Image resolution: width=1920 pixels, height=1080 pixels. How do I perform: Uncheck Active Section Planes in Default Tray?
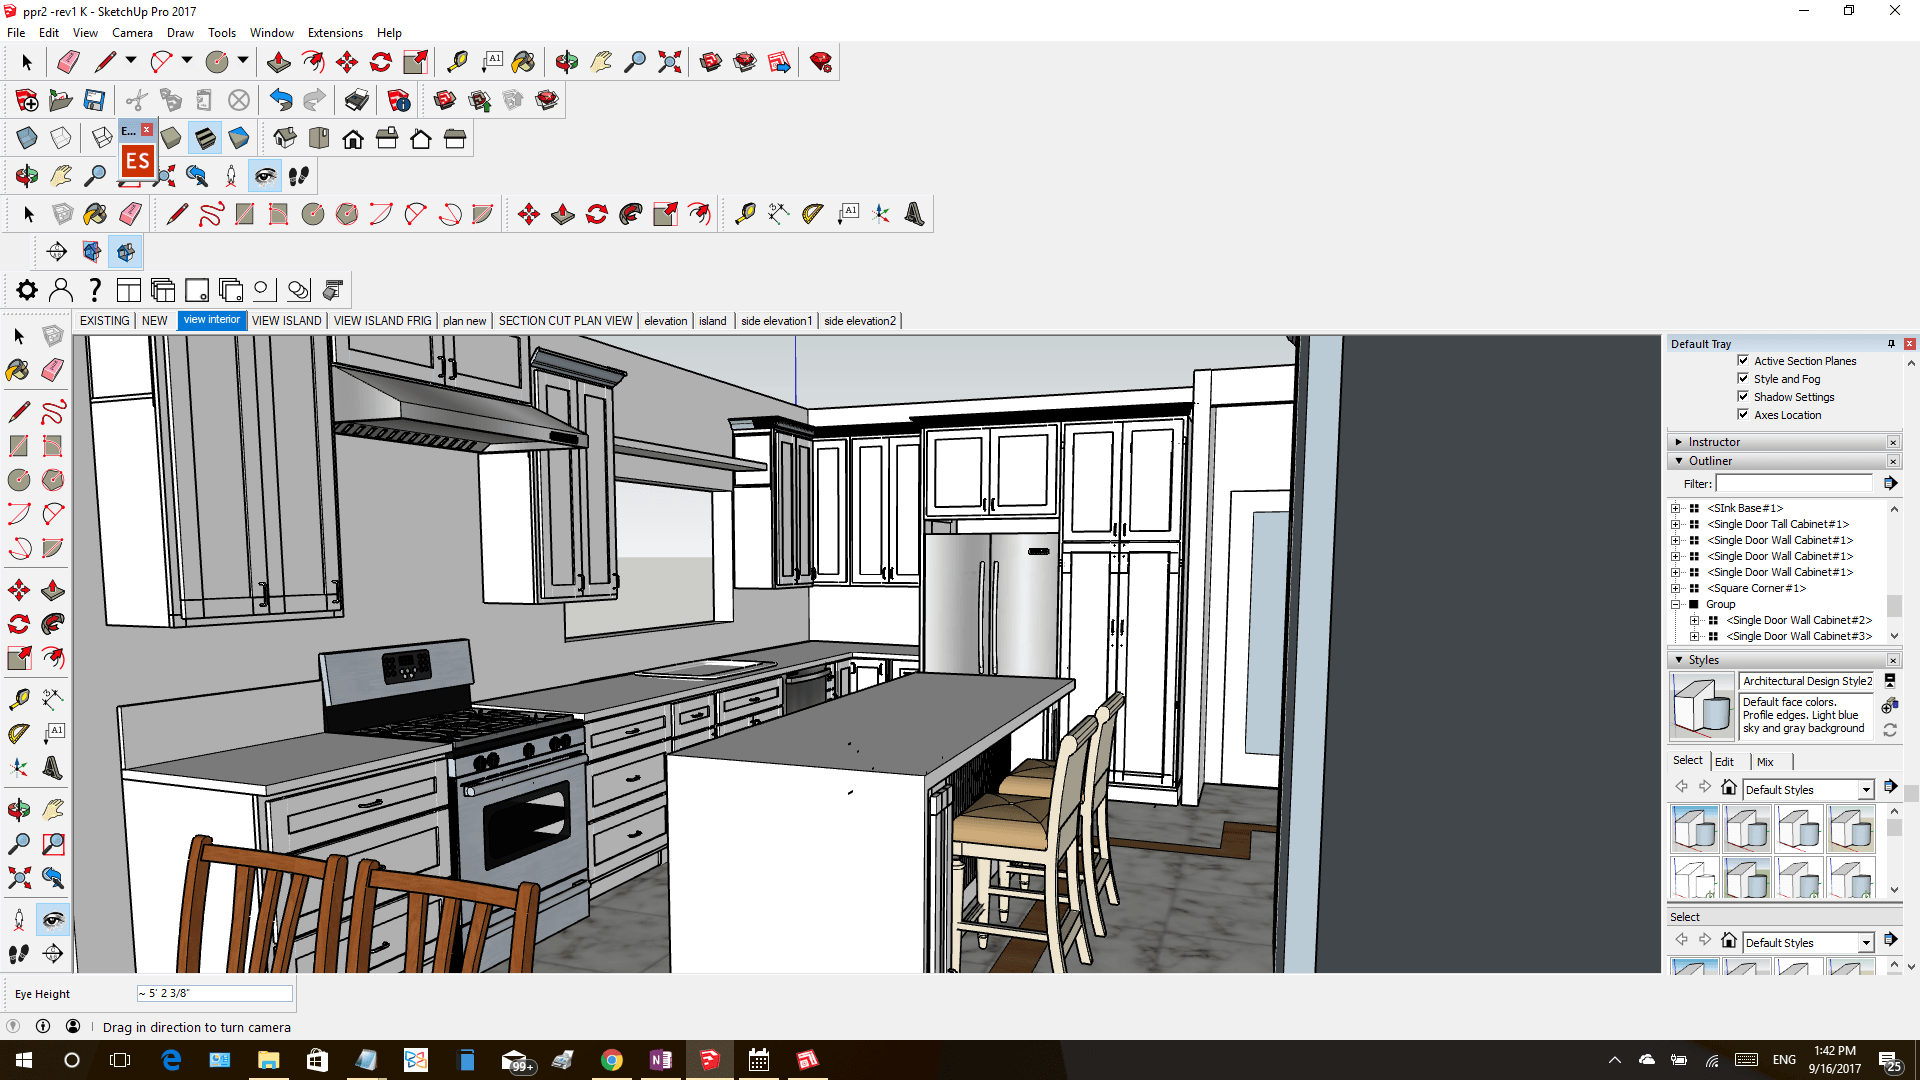click(1745, 361)
